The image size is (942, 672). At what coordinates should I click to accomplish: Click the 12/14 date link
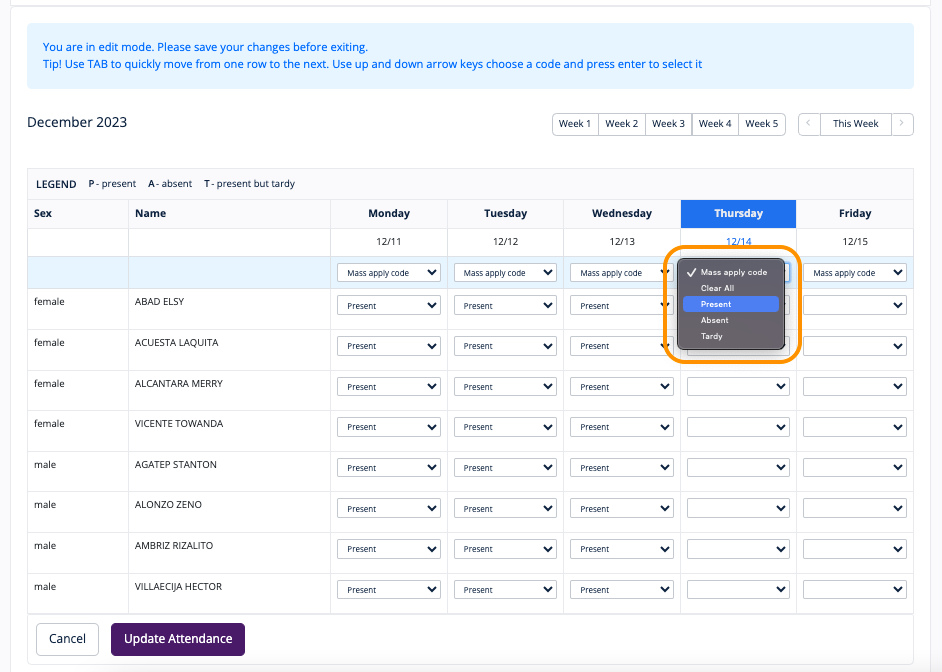(x=738, y=242)
